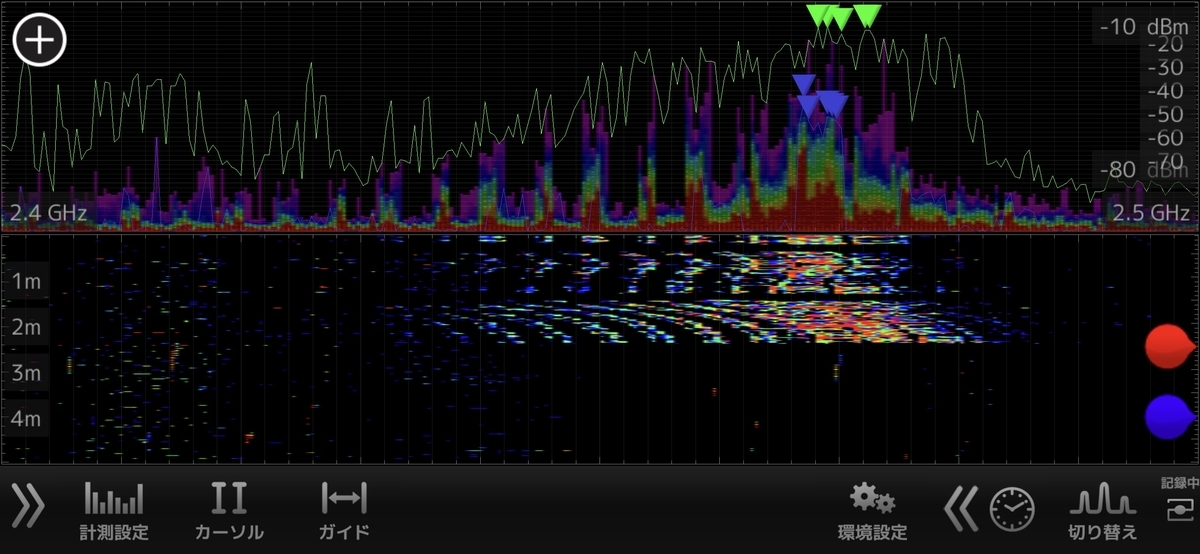1200x554 pixels.
Task: Tap the 3m waterfall time label
Action: [26, 373]
